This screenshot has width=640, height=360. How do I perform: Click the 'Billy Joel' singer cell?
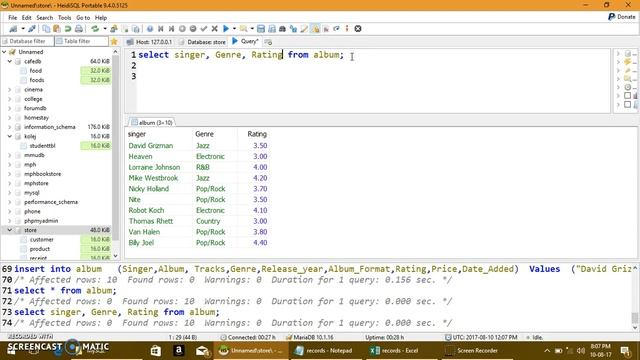click(x=159, y=242)
